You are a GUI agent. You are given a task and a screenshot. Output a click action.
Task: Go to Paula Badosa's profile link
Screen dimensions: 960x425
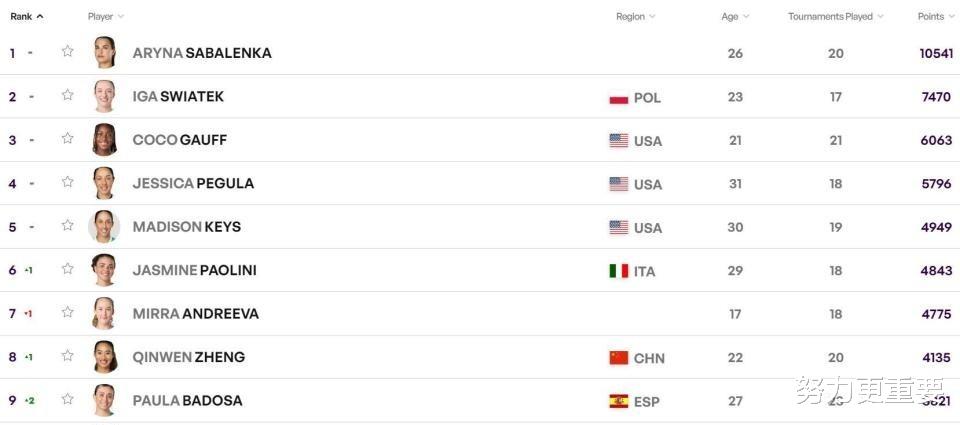187,401
